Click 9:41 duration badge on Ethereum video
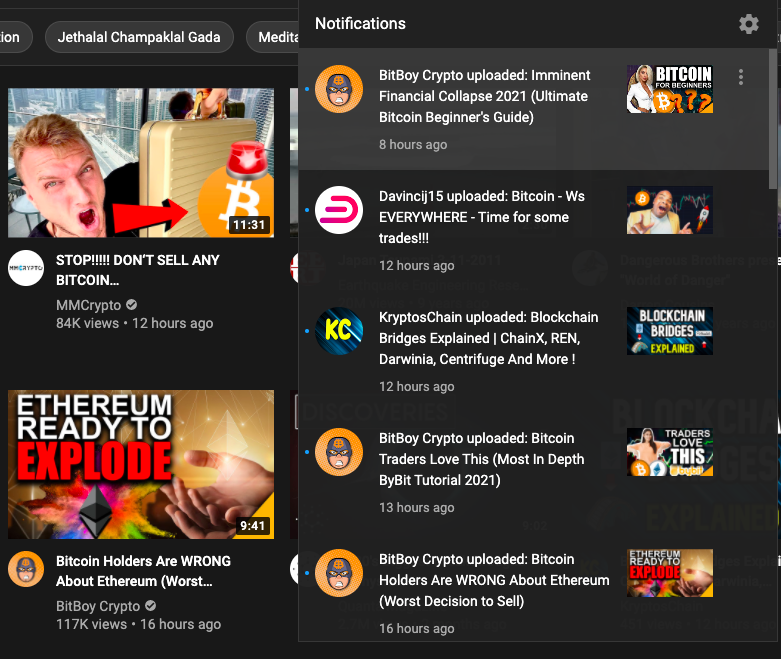Image resolution: width=781 pixels, height=659 pixels. [253, 526]
